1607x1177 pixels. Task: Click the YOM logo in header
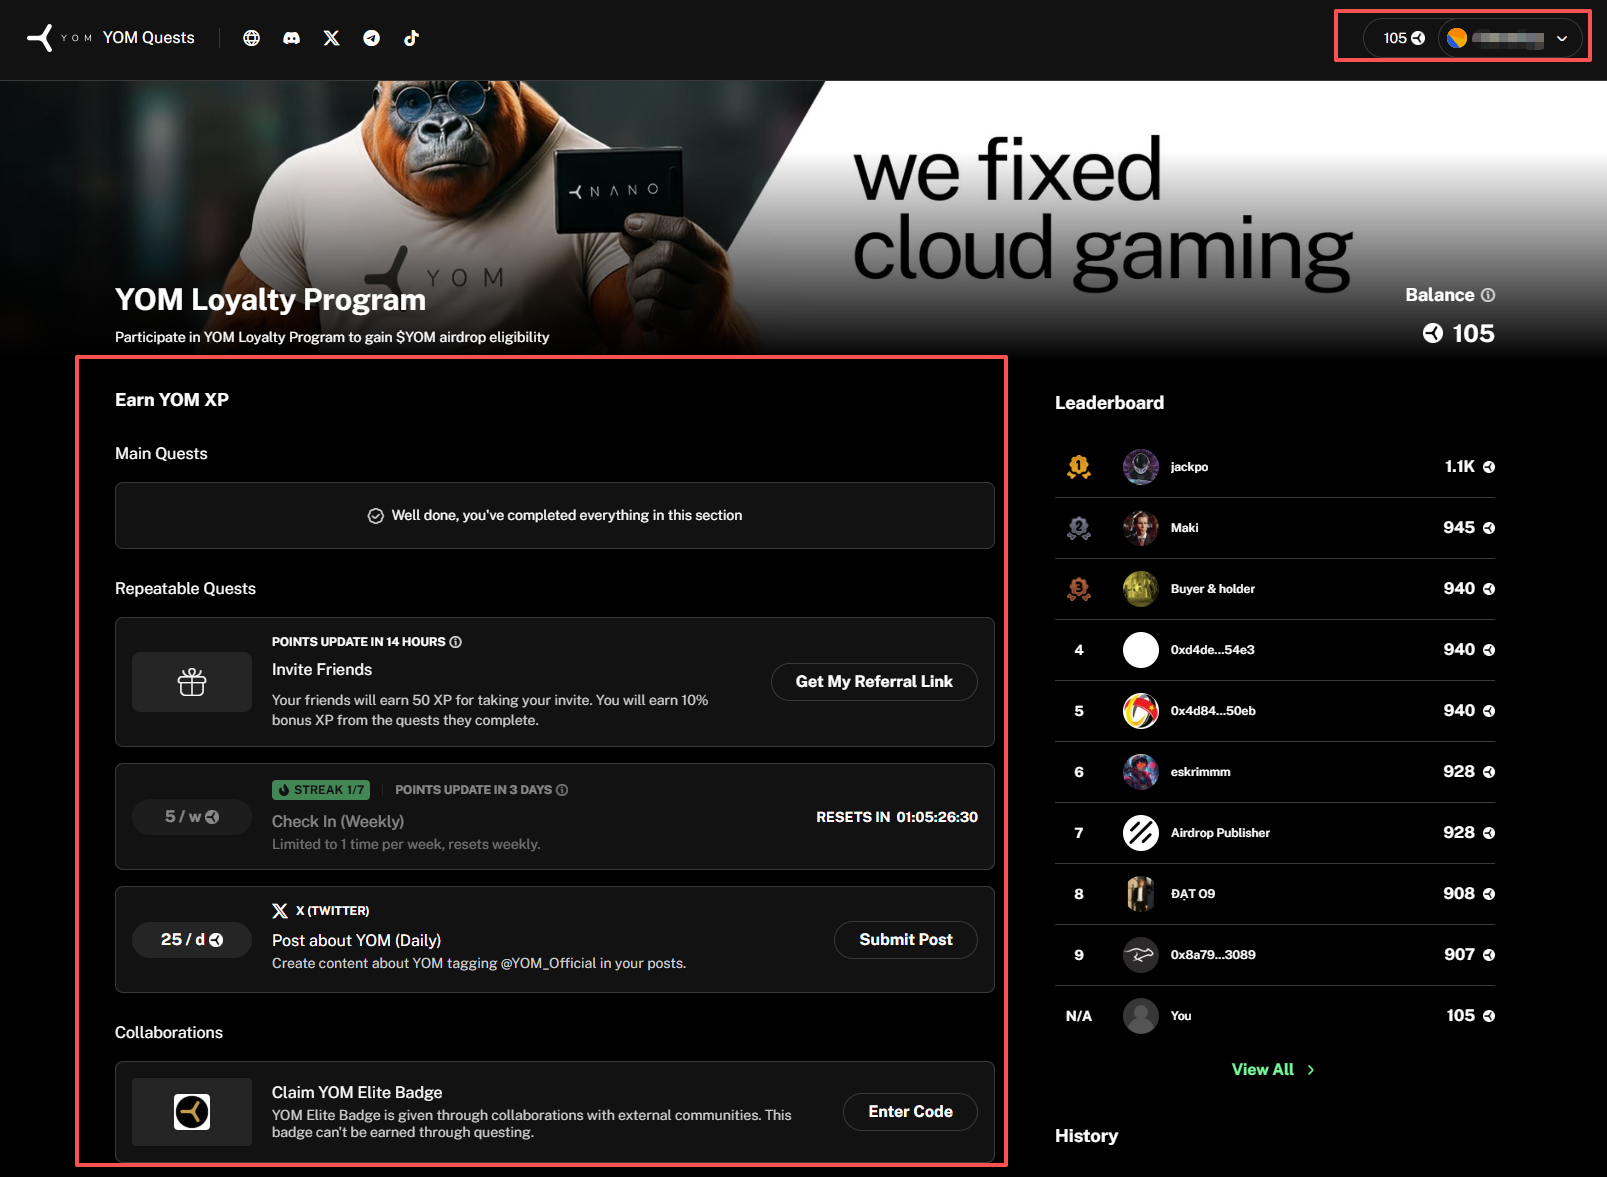[41, 38]
